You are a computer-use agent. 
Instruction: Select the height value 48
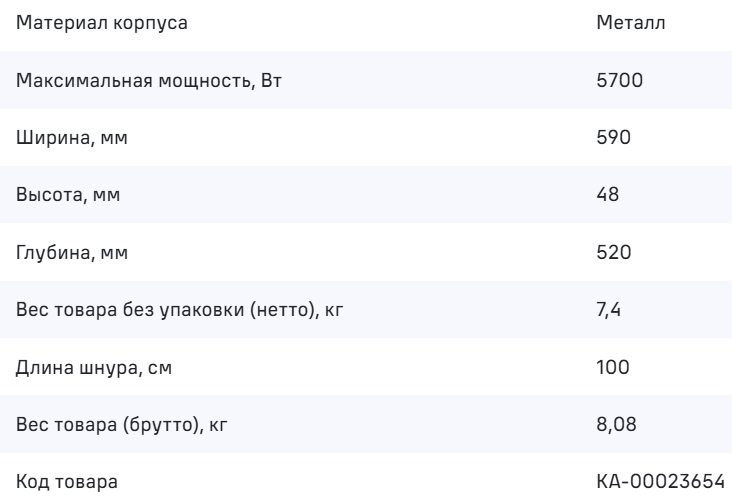(604, 194)
